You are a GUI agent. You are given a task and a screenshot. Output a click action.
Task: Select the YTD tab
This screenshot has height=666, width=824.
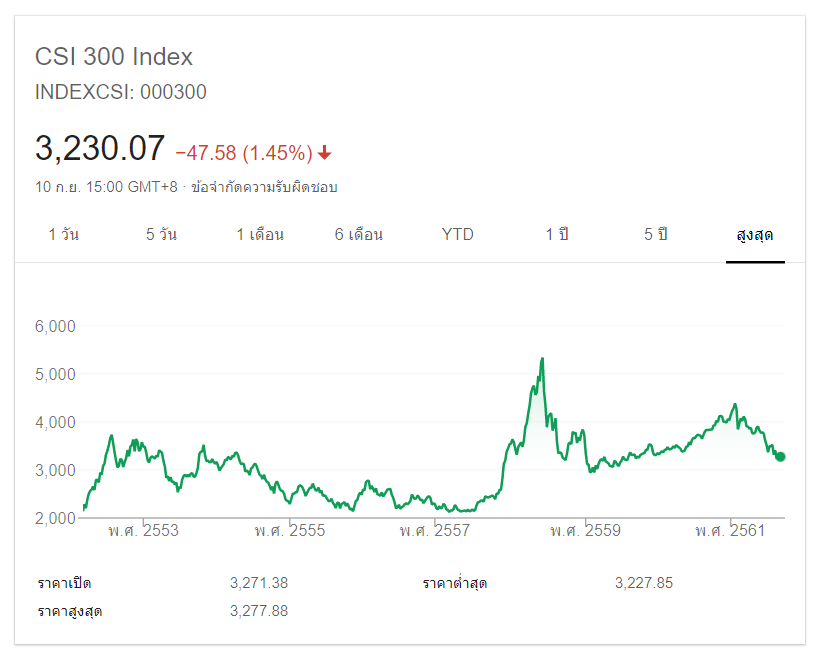click(458, 235)
